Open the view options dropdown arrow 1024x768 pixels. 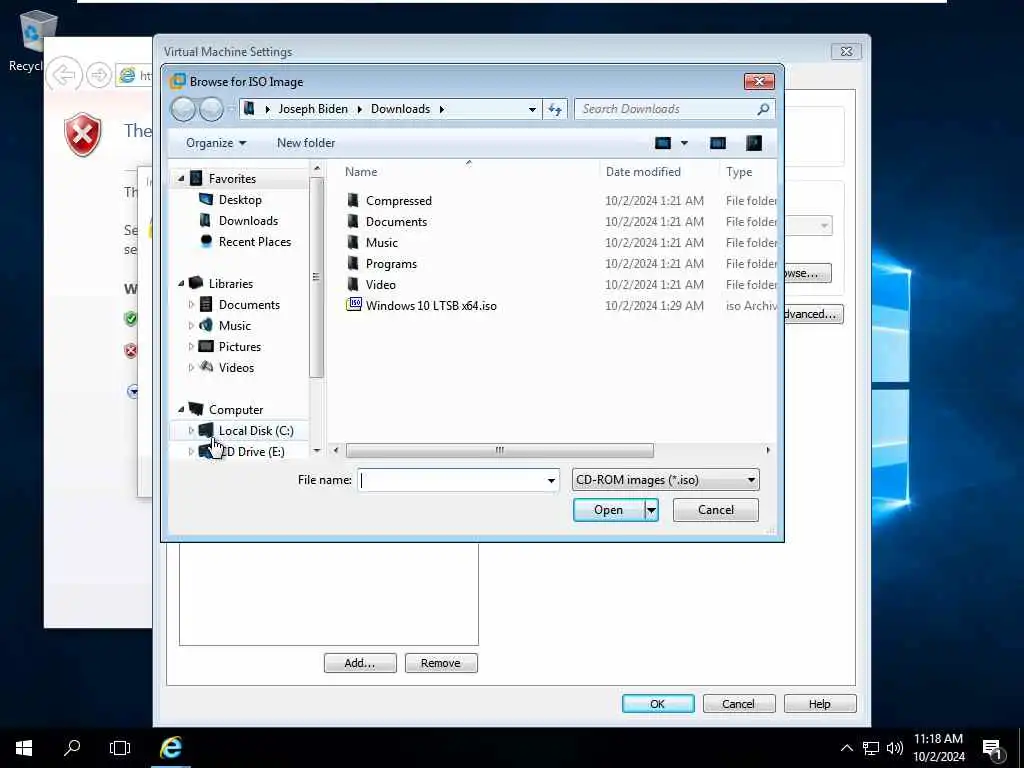(x=684, y=143)
